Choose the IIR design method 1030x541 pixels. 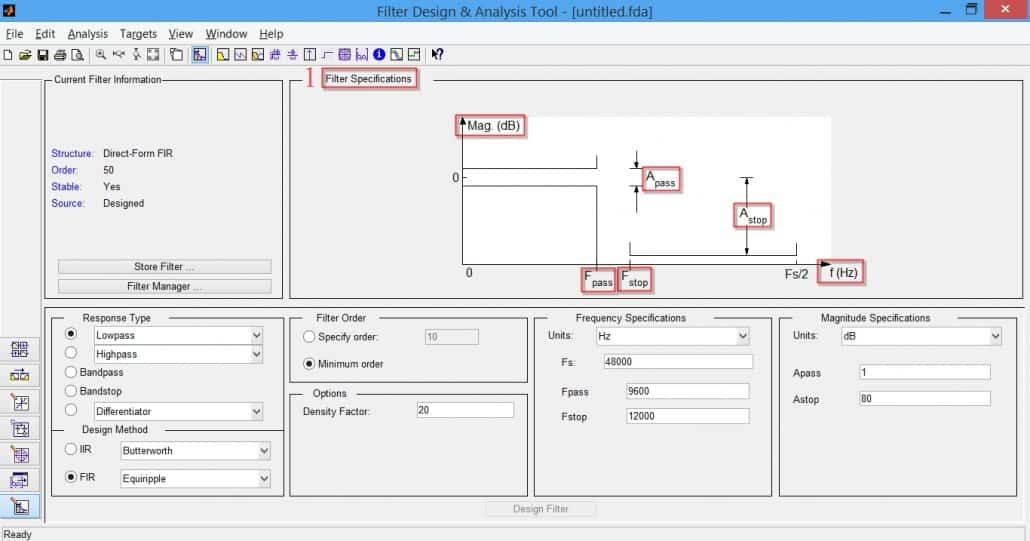point(71,450)
